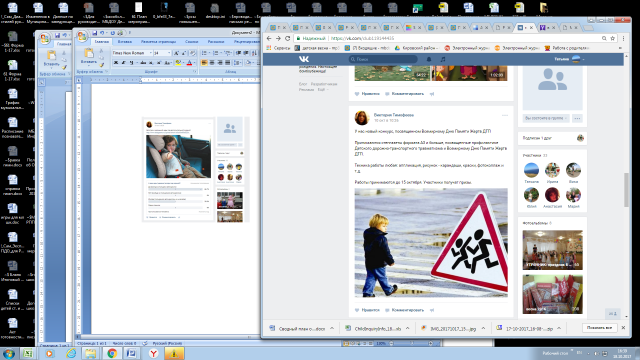This screenshot has height=360, width=640.
Task: Open the road sign child photo in post
Action: (431, 242)
